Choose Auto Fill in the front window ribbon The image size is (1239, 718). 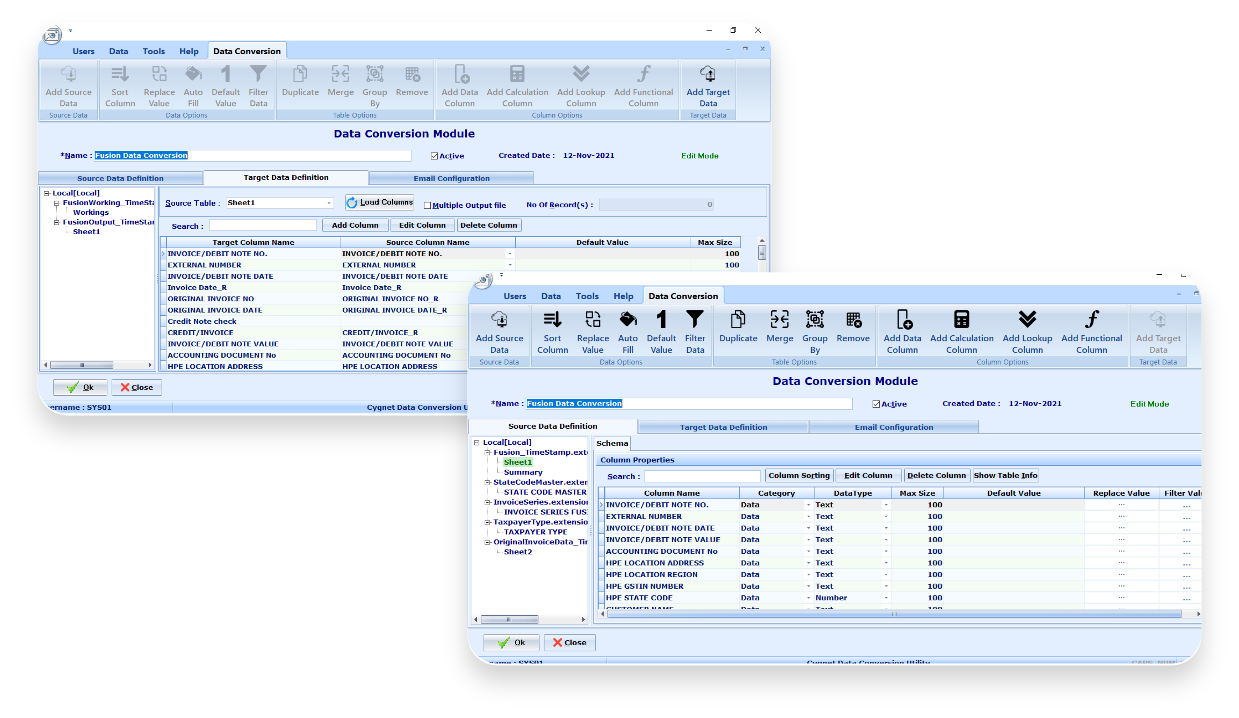coord(628,331)
